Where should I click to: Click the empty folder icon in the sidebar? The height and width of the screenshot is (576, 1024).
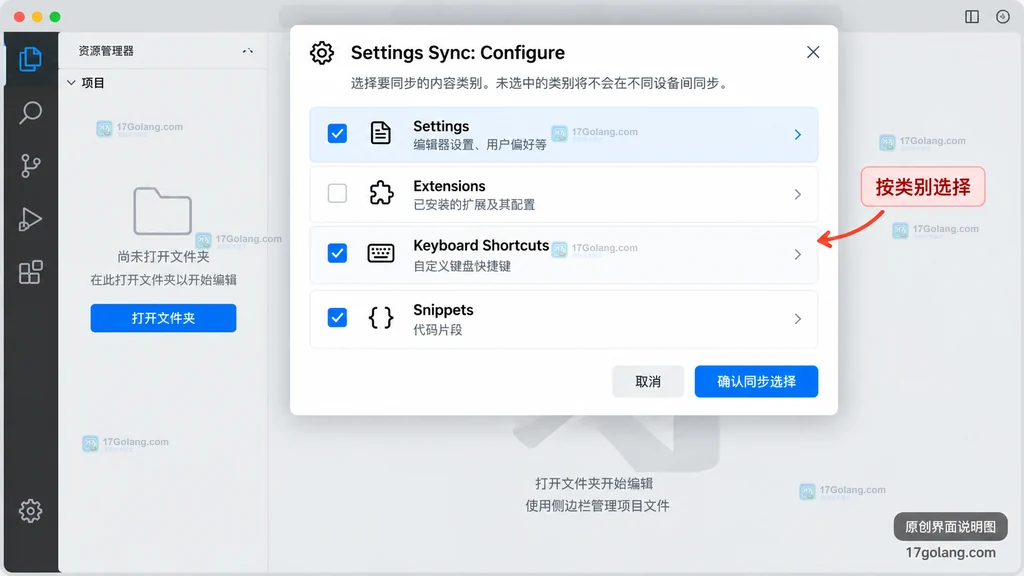point(163,211)
